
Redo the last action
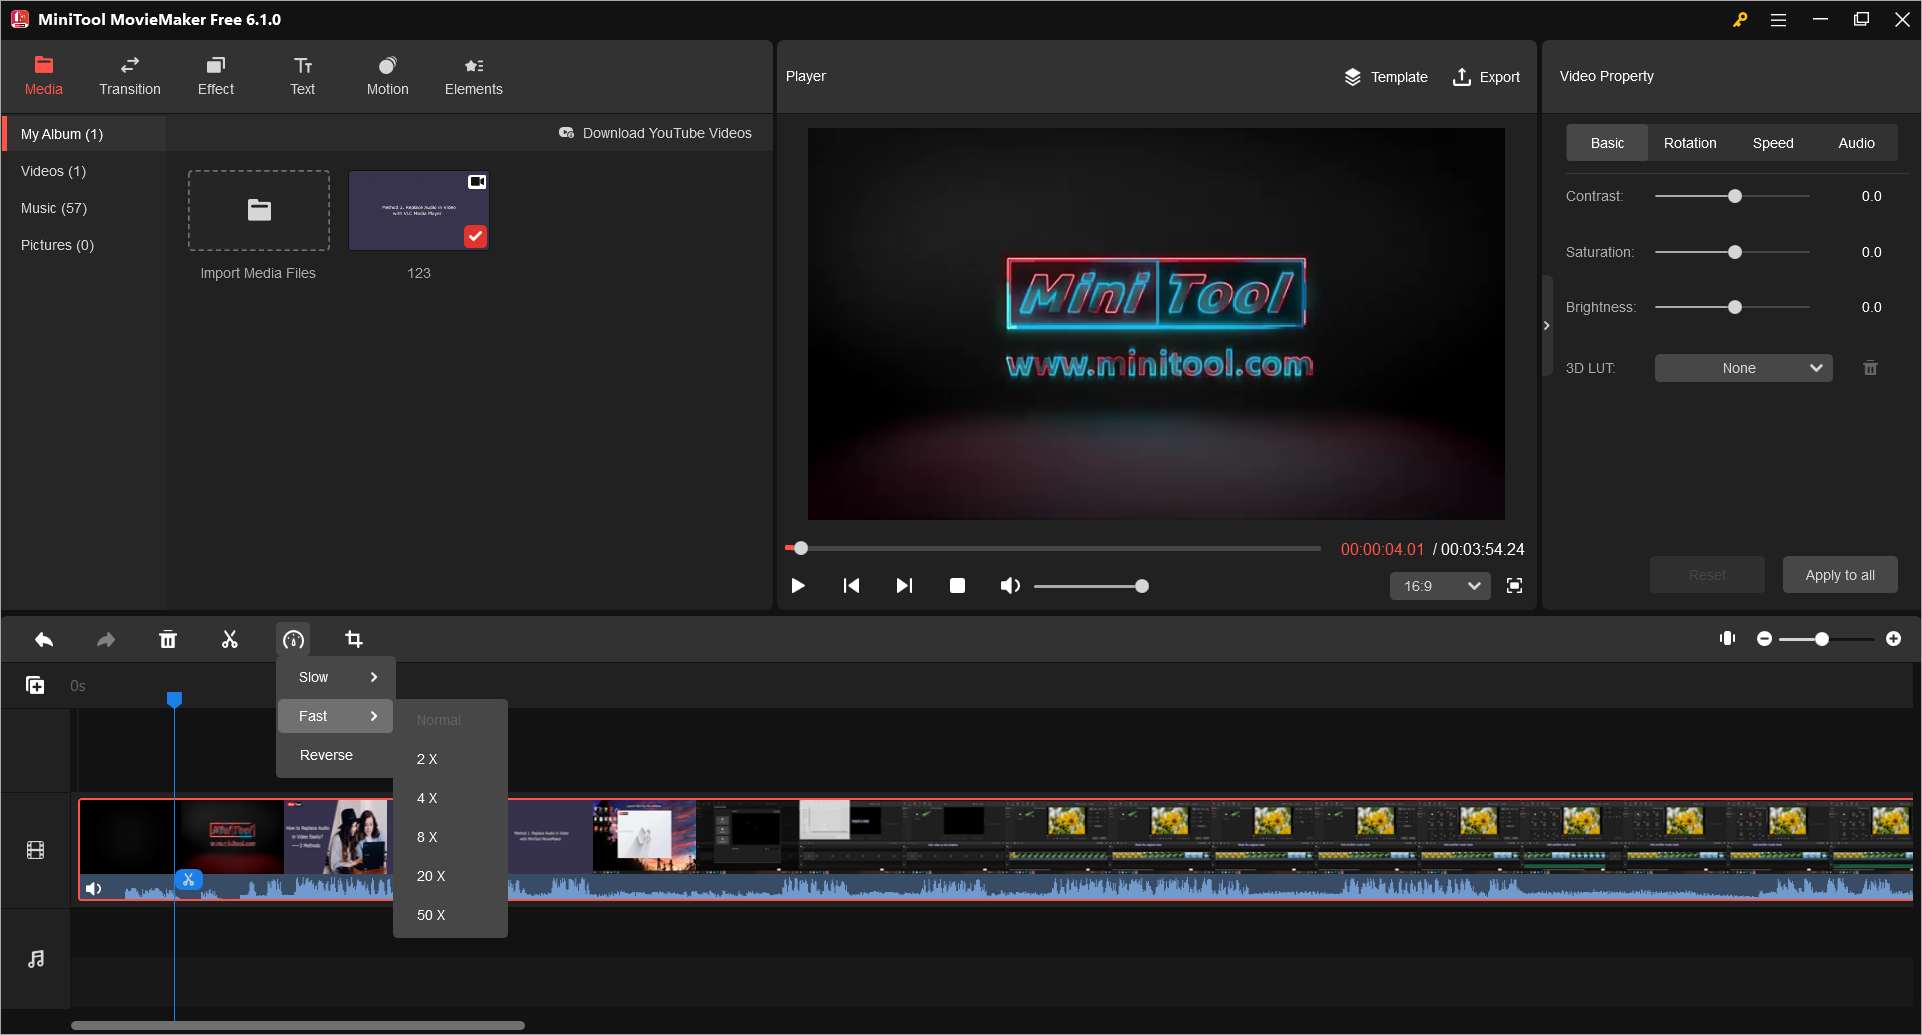click(106, 639)
